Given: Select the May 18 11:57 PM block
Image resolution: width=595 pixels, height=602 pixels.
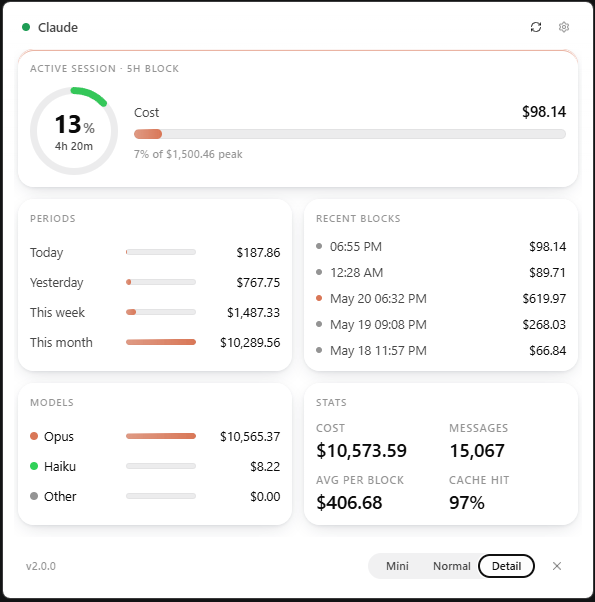Looking at the screenshot, I should (x=441, y=351).
